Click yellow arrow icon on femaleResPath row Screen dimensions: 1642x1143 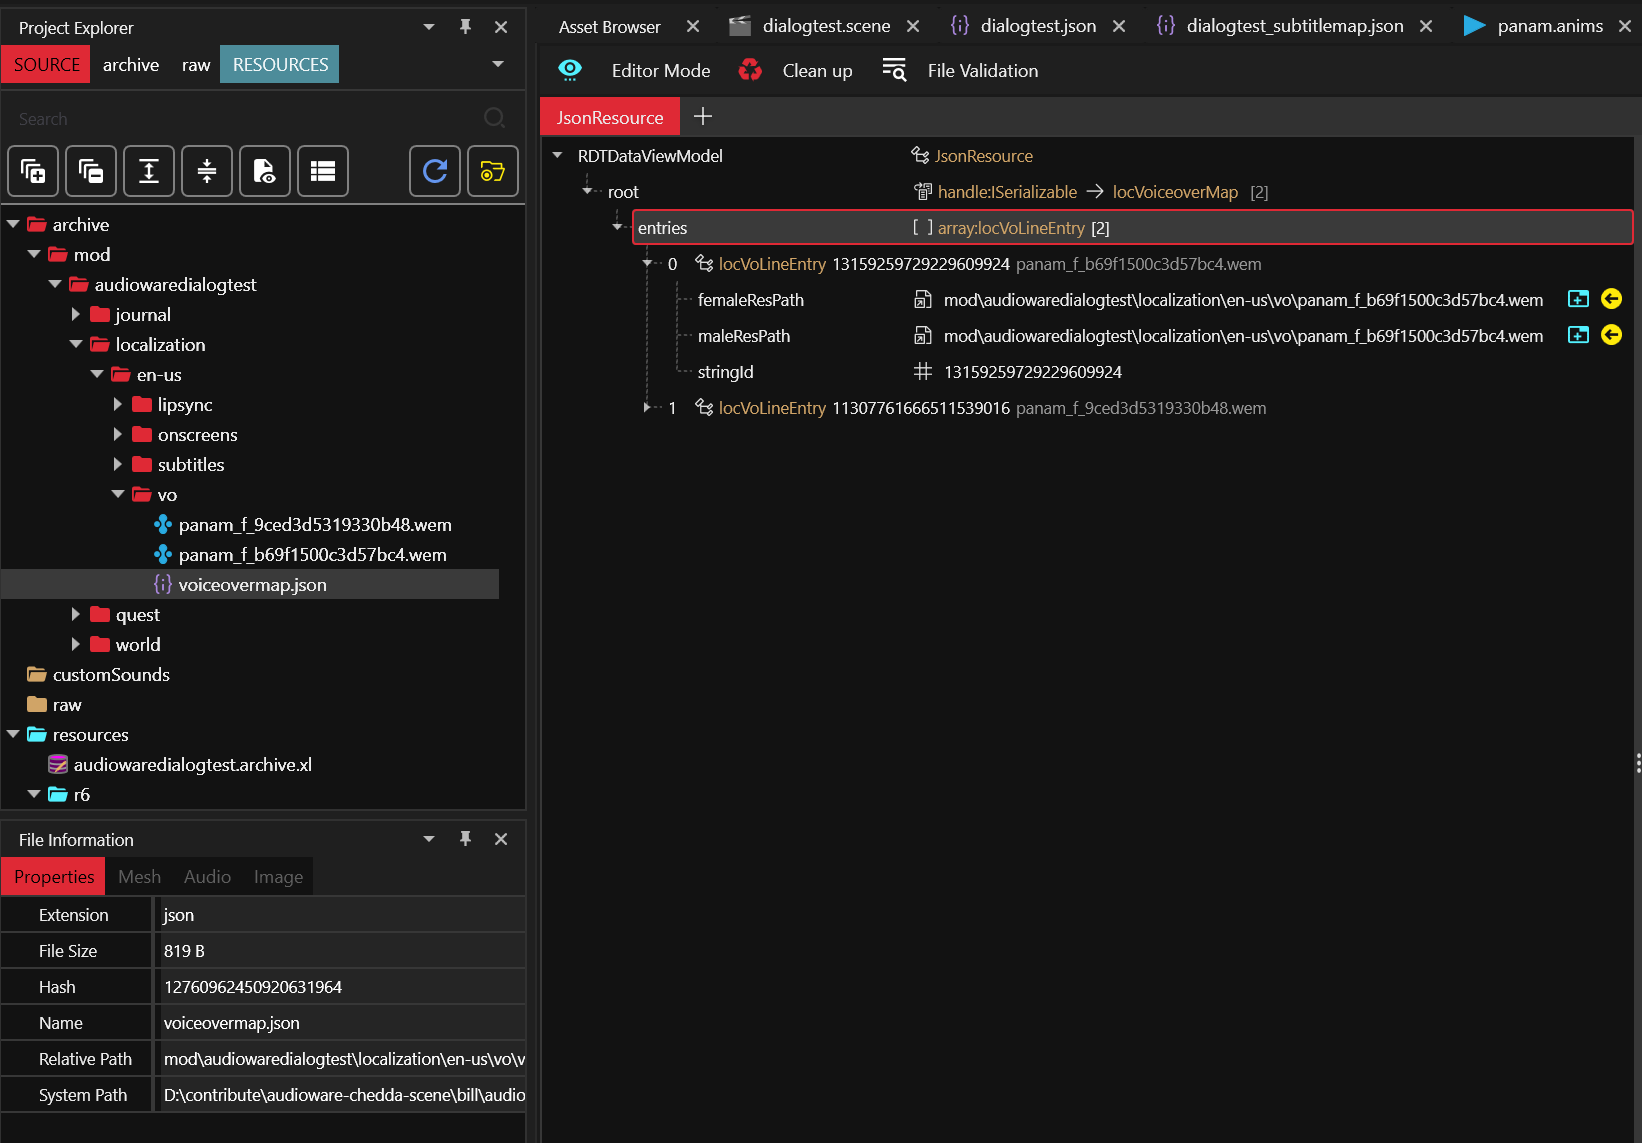pos(1611,299)
